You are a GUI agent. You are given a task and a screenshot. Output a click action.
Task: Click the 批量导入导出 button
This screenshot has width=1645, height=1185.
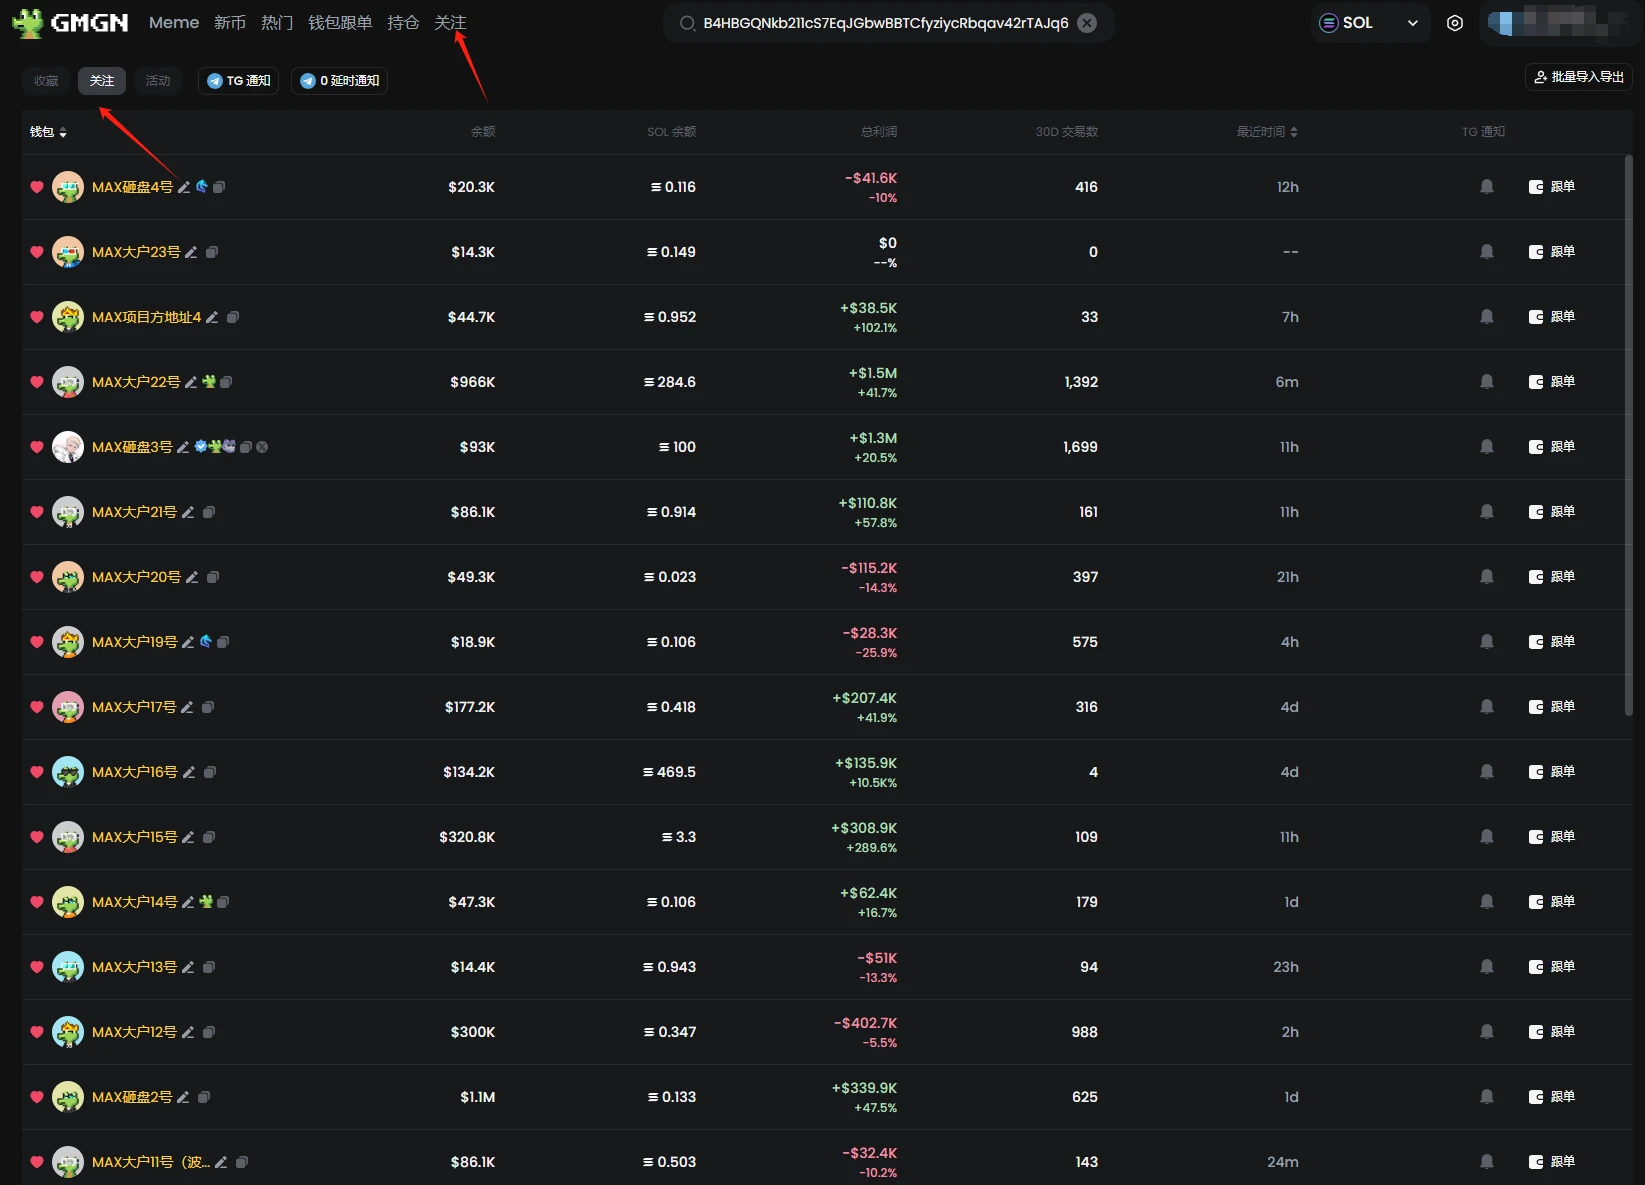1578,77
